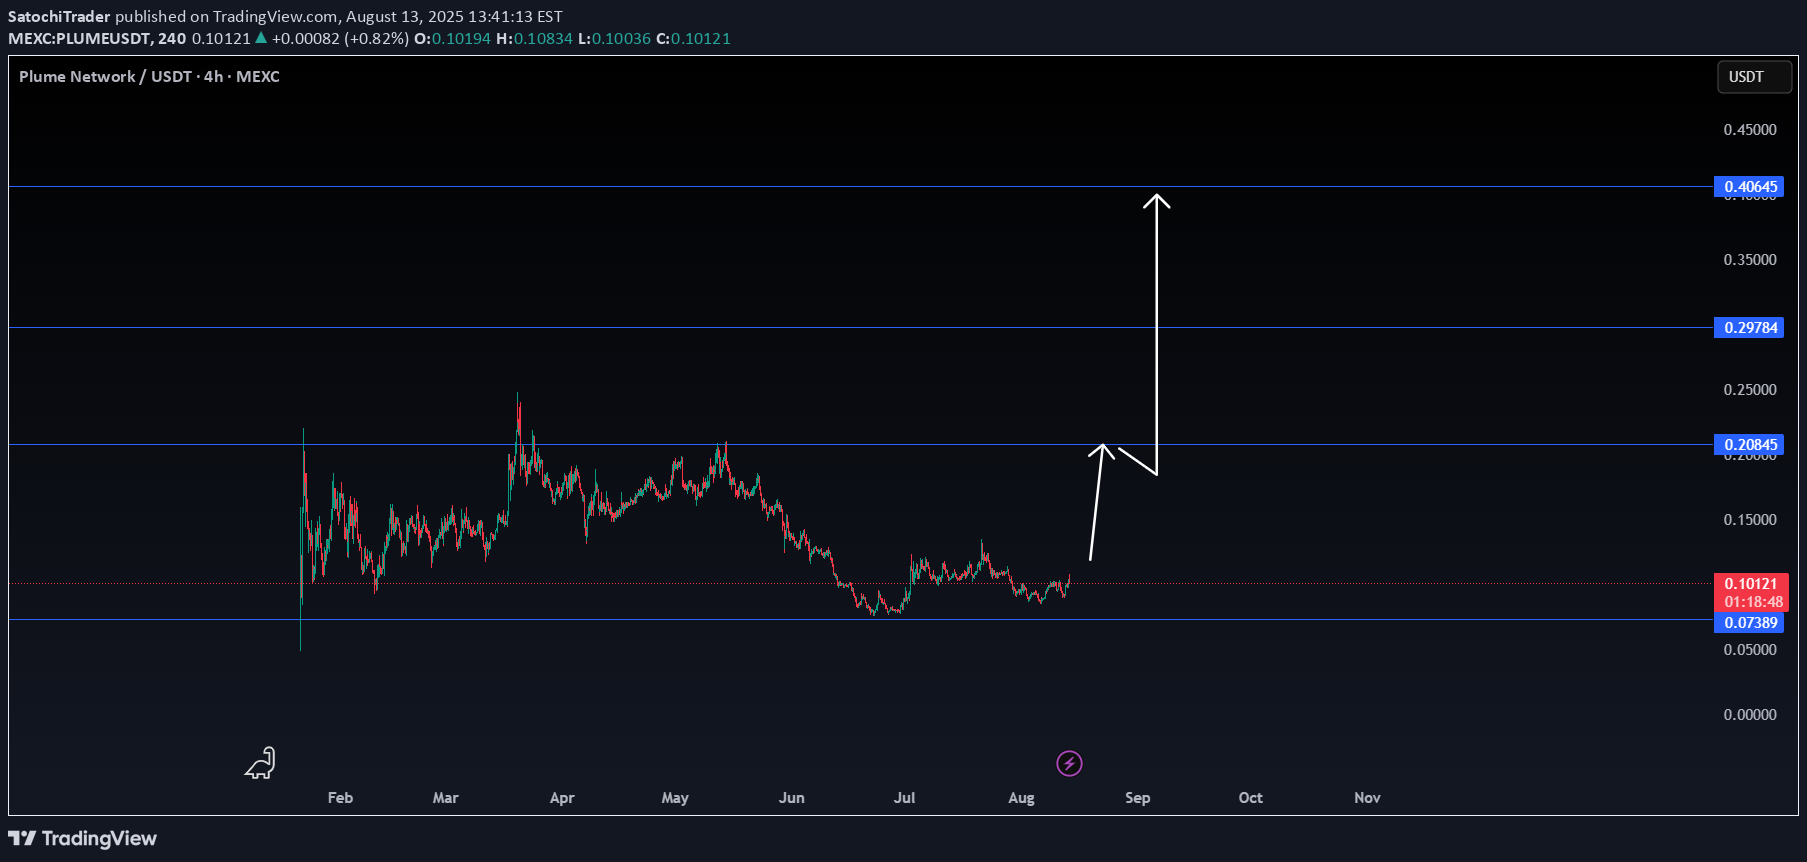Click the low value L:0.10036
This screenshot has height=862, width=1807.
pos(614,39)
